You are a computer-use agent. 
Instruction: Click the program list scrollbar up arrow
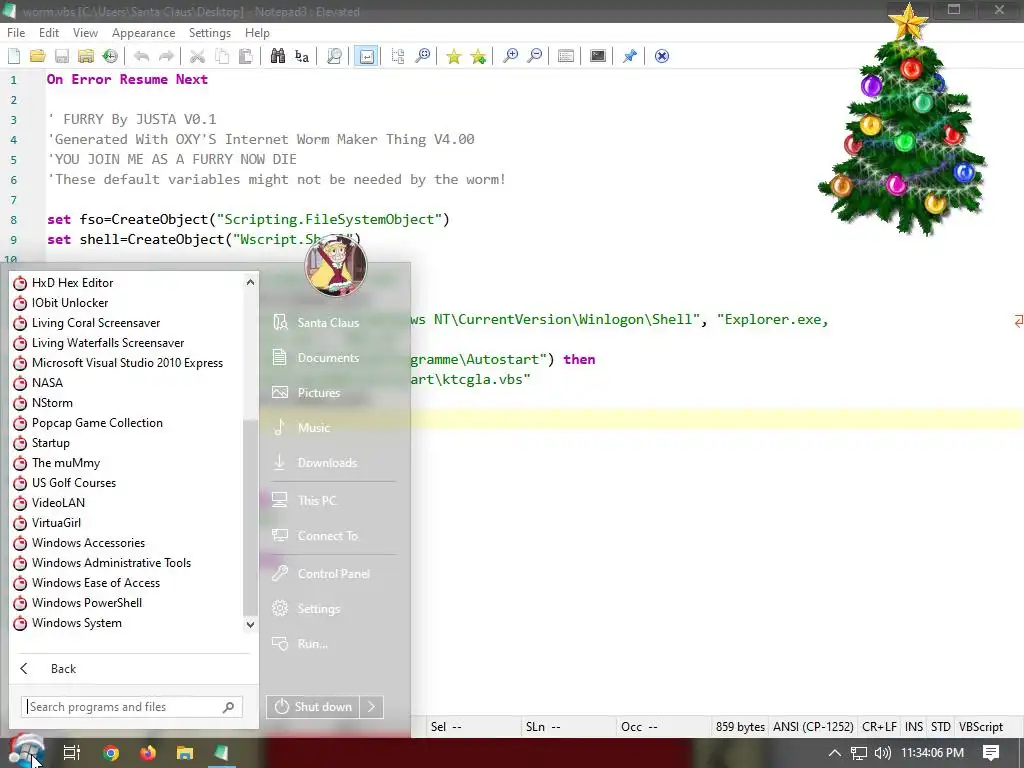[x=250, y=282]
